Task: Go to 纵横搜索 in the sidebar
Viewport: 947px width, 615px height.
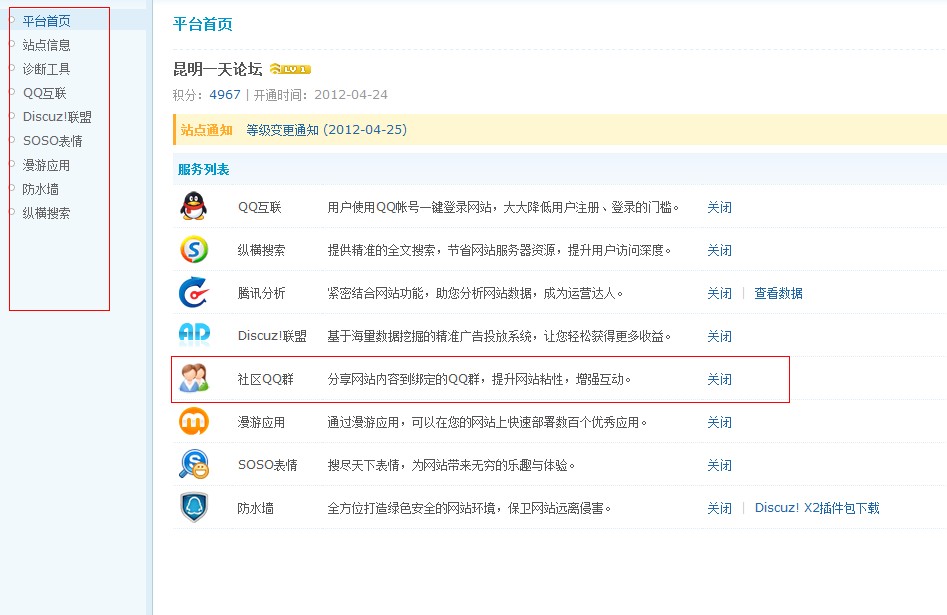Action: tap(47, 213)
